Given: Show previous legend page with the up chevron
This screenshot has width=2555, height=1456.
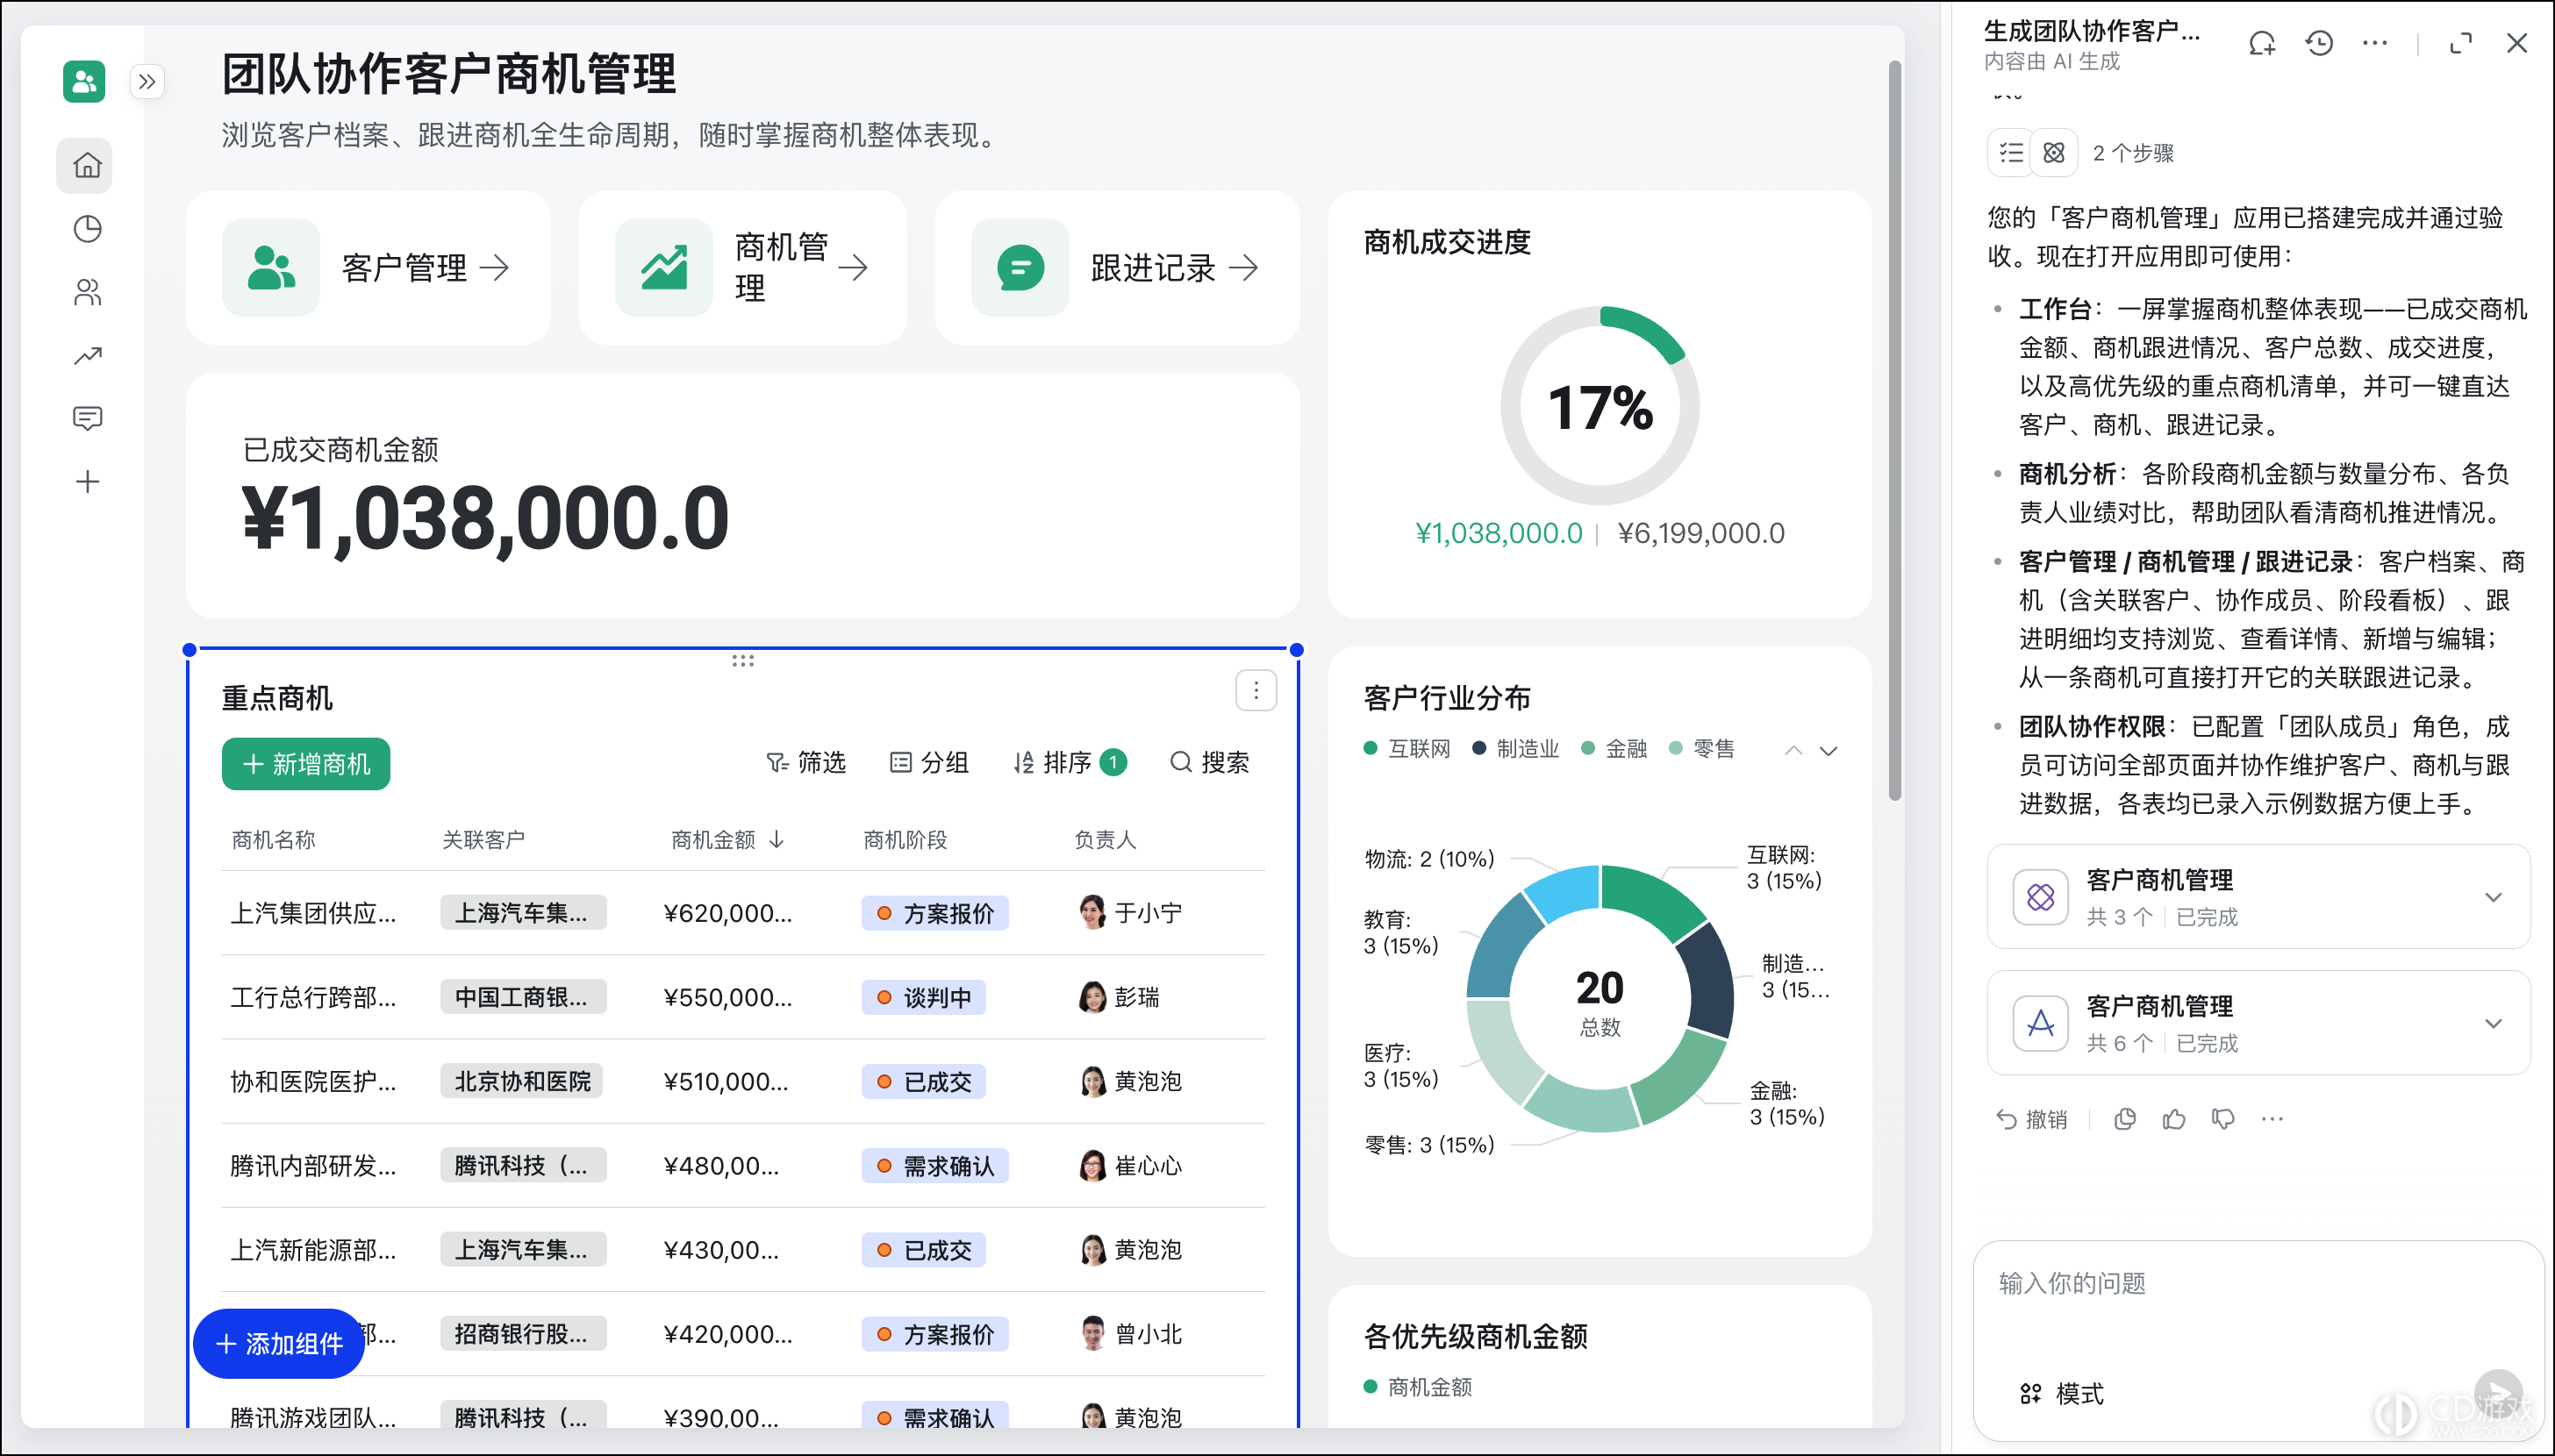Looking at the screenshot, I should point(1794,751).
